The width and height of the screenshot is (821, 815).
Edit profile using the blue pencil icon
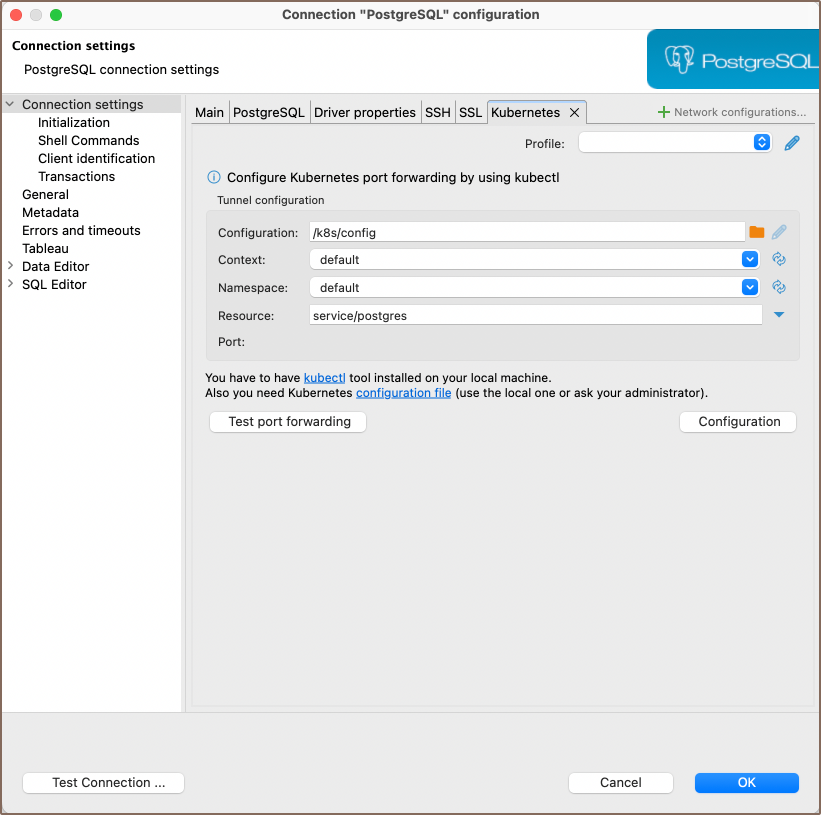(792, 143)
